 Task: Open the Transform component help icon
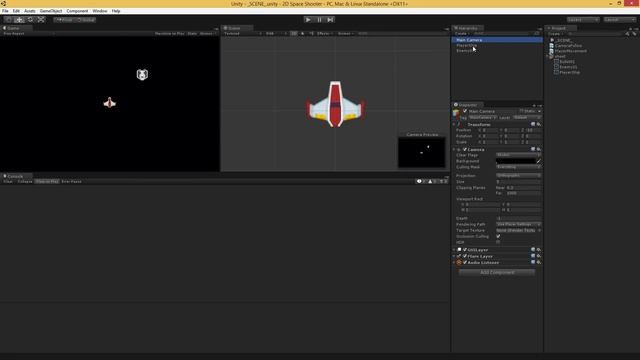533,124
